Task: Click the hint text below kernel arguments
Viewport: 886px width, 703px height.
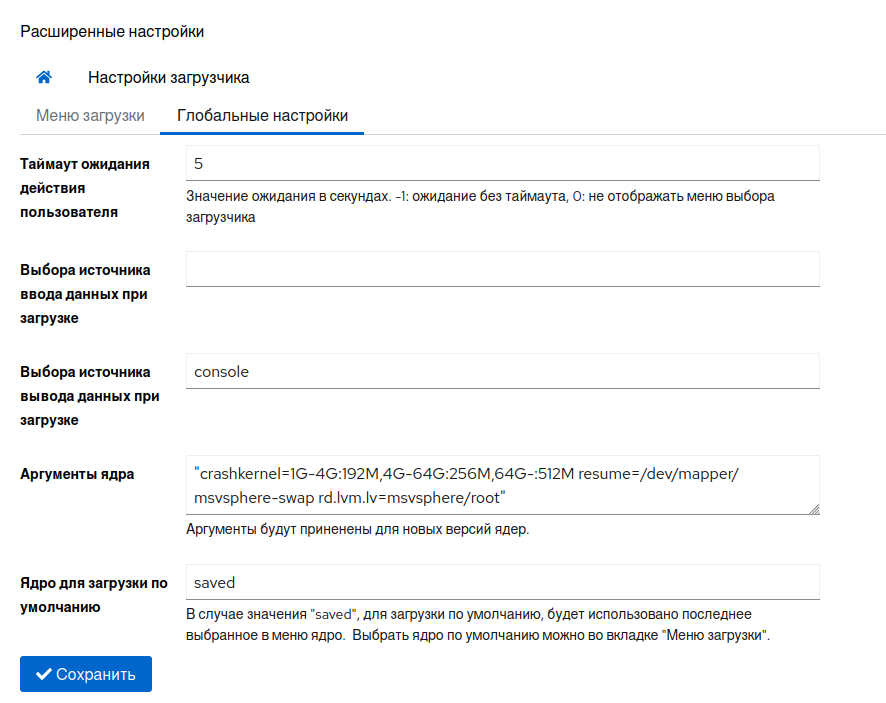Action: click(357, 529)
